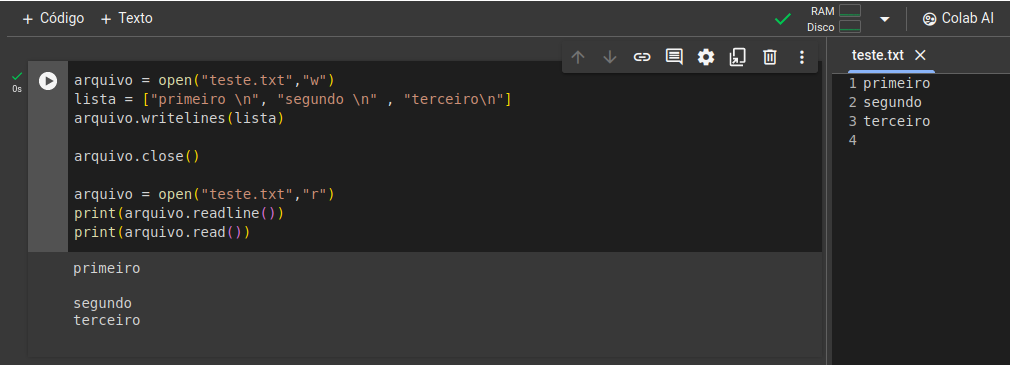Click the arquivo.close() code line
The height and width of the screenshot is (365, 1012).
click(x=137, y=156)
